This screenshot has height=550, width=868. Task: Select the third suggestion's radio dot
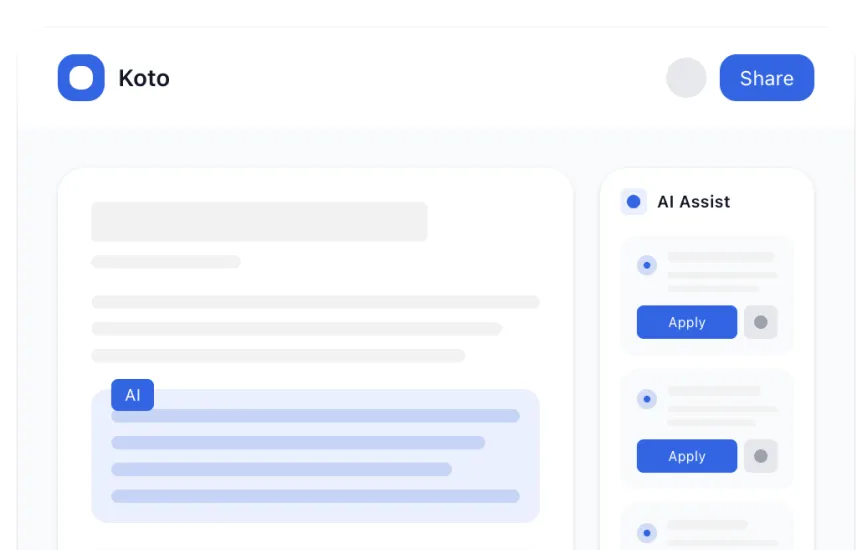[x=647, y=533]
